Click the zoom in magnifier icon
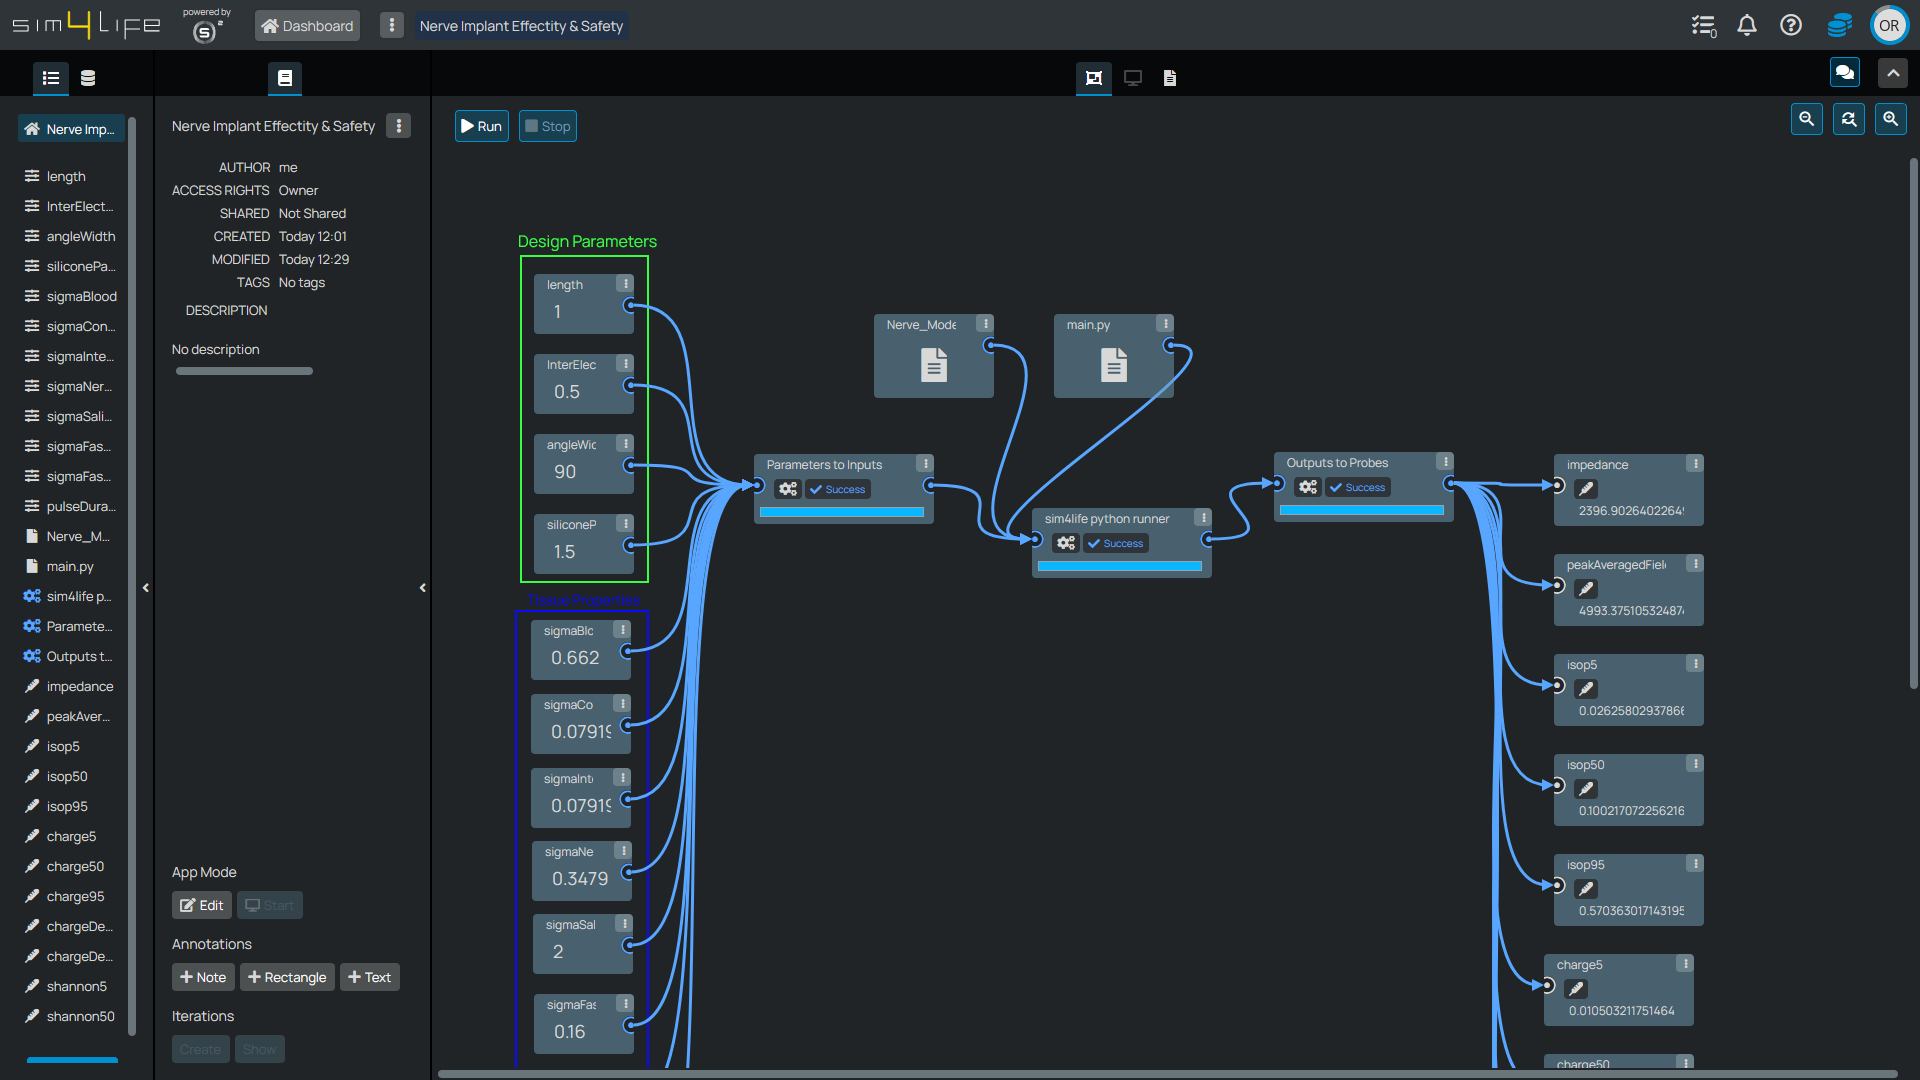This screenshot has width=1920, height=1080. click(x=1890, y=119)
